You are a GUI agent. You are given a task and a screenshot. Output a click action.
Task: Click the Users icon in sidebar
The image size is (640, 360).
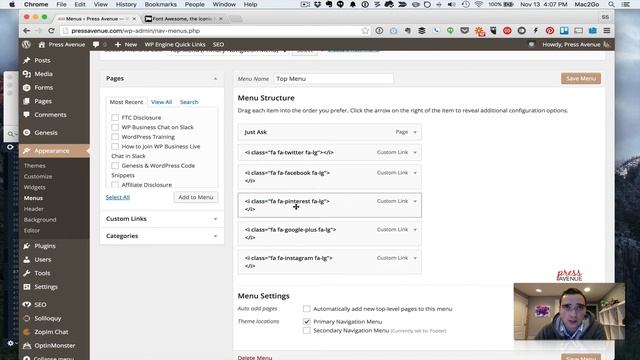pyautogui.click(x=27, y=260)
